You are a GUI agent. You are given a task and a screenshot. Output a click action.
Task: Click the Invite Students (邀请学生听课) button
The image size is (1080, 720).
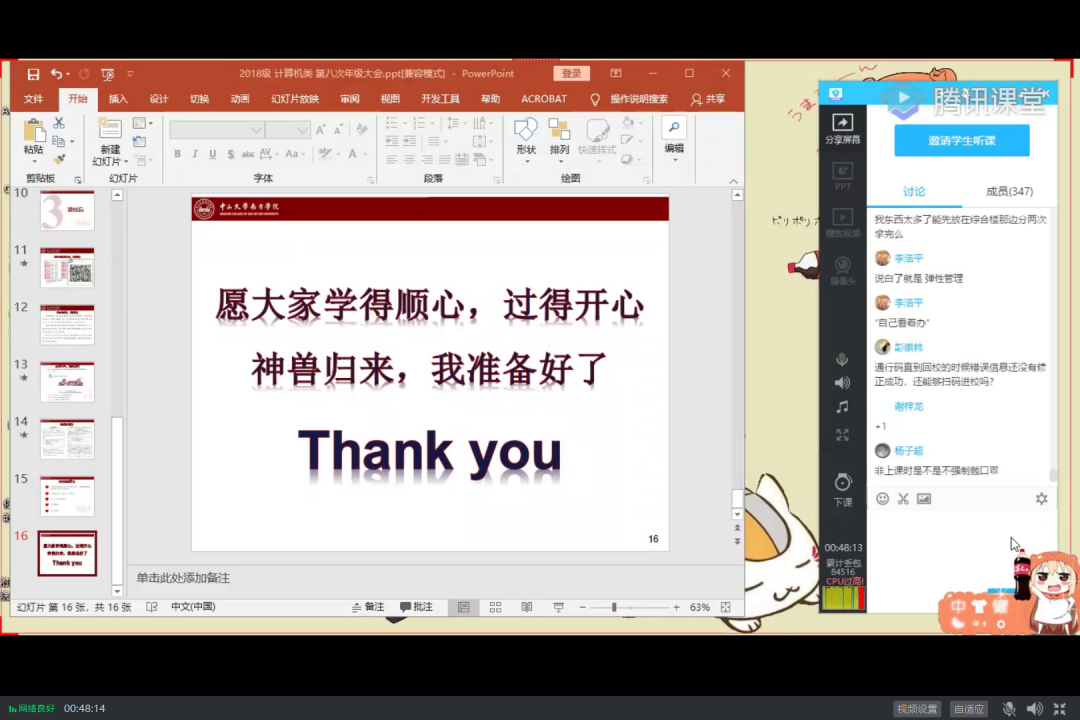tap(961, 141)
